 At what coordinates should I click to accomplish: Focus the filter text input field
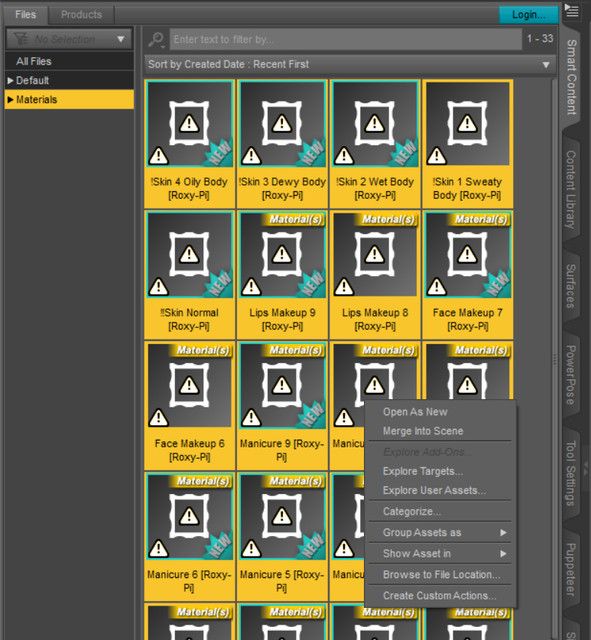(346, 39)
